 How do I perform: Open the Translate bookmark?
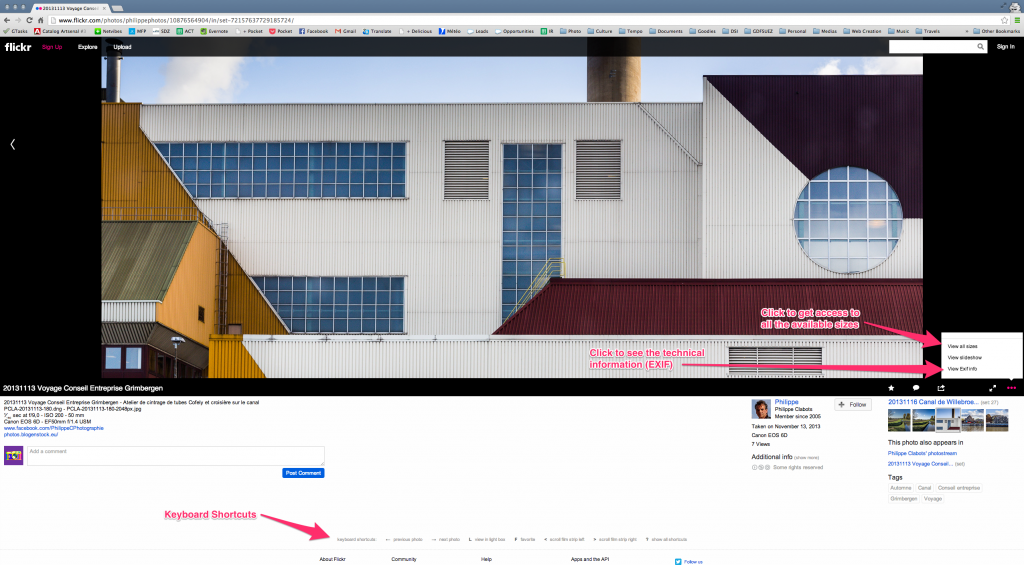377,31
